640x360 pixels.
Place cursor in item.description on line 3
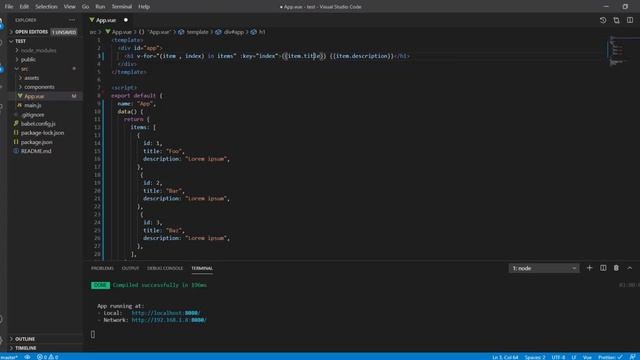click(362, 56)
